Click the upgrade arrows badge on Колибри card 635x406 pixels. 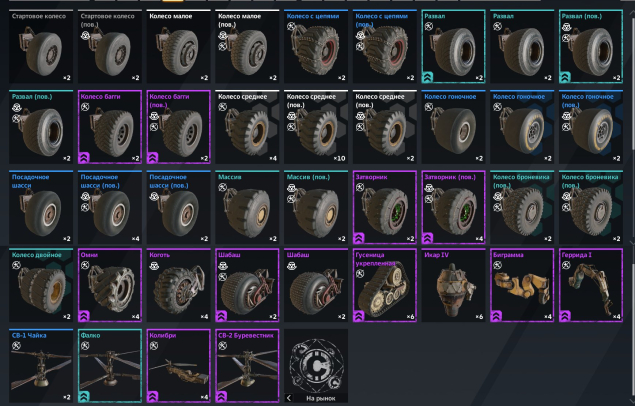pyautogui.click(x=153, y=397)
